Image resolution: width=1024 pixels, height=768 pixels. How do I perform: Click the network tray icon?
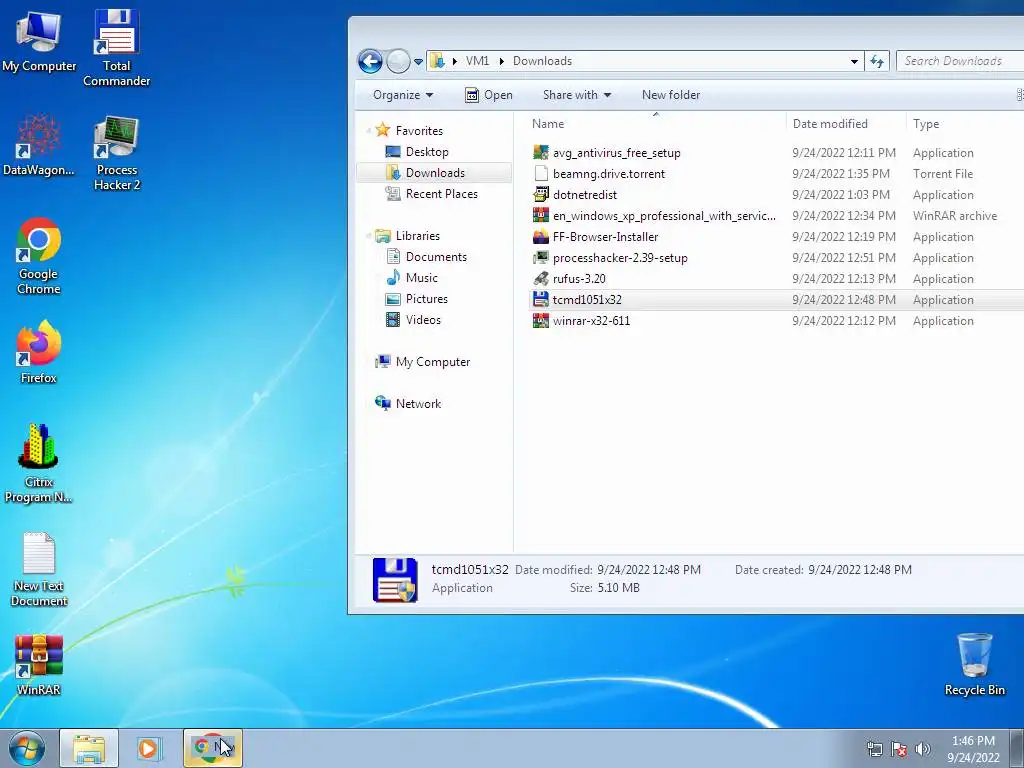coord(874,749)
